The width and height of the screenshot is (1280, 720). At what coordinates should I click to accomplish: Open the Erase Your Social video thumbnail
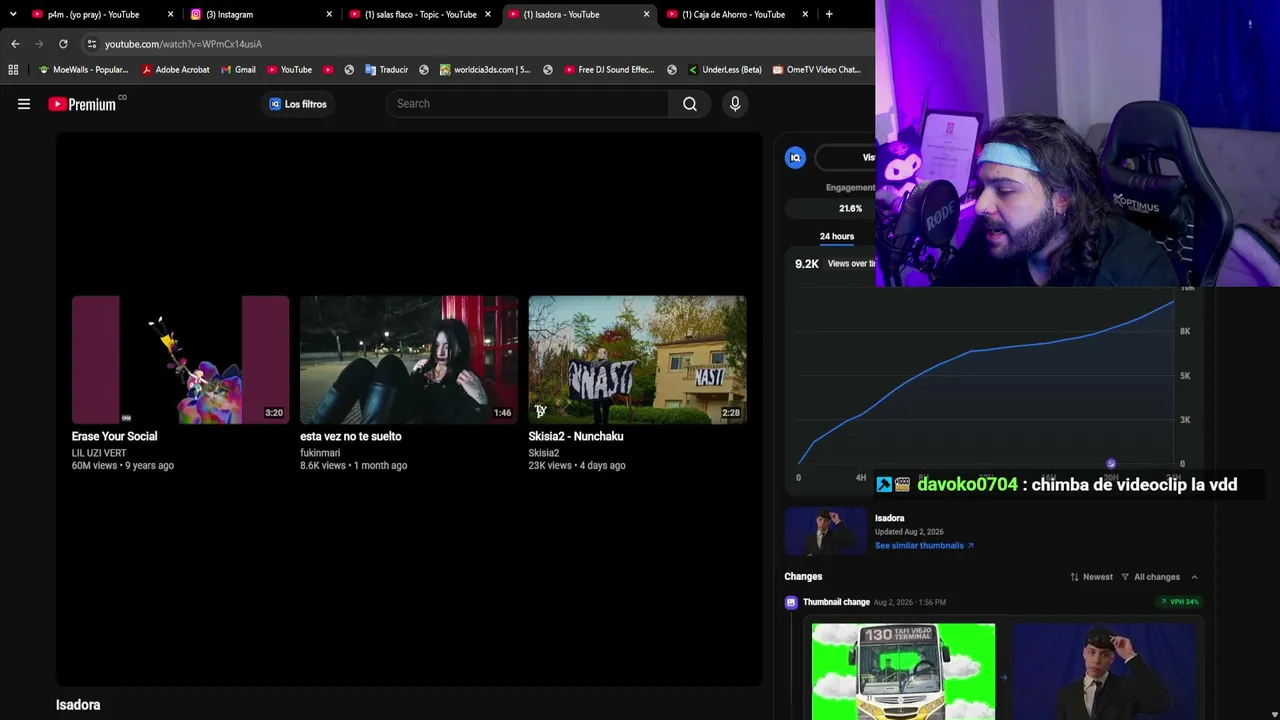tap(180, 360)
